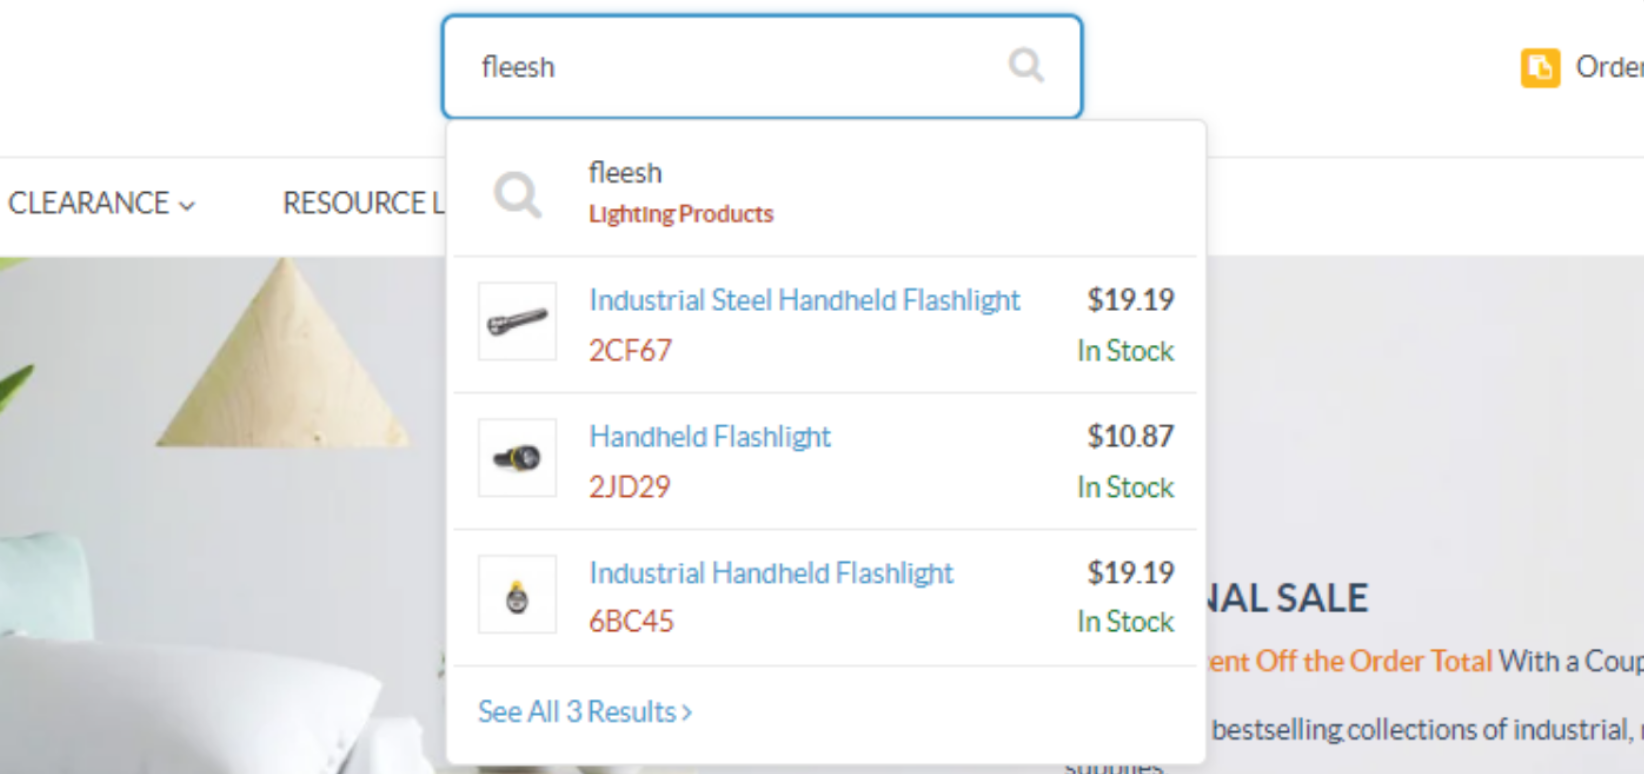Select the Industrial Steel Handheld Flashlight thumbnail
This screenshot has width=1644, height=774.
(x=517, y=321)
